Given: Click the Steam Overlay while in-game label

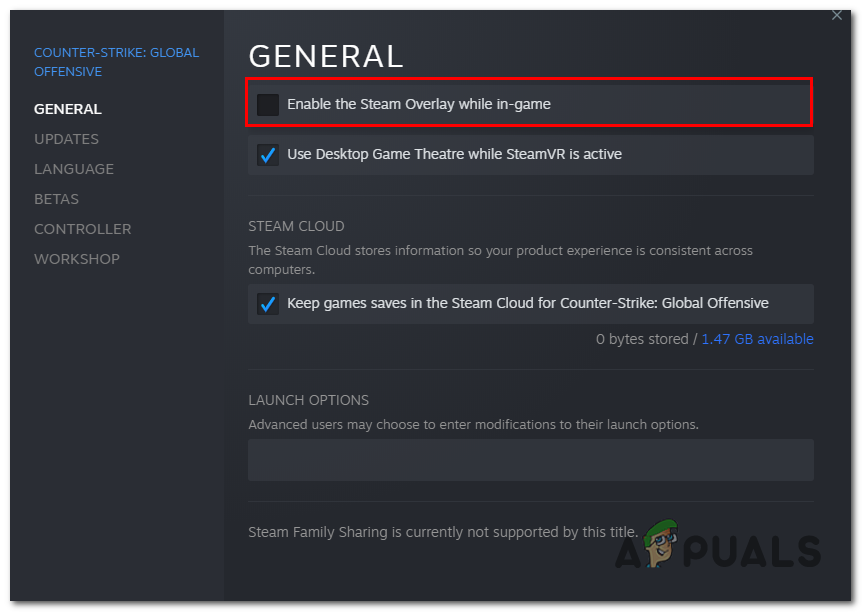Looking at the screenshot, I should [x=419, y=104].
